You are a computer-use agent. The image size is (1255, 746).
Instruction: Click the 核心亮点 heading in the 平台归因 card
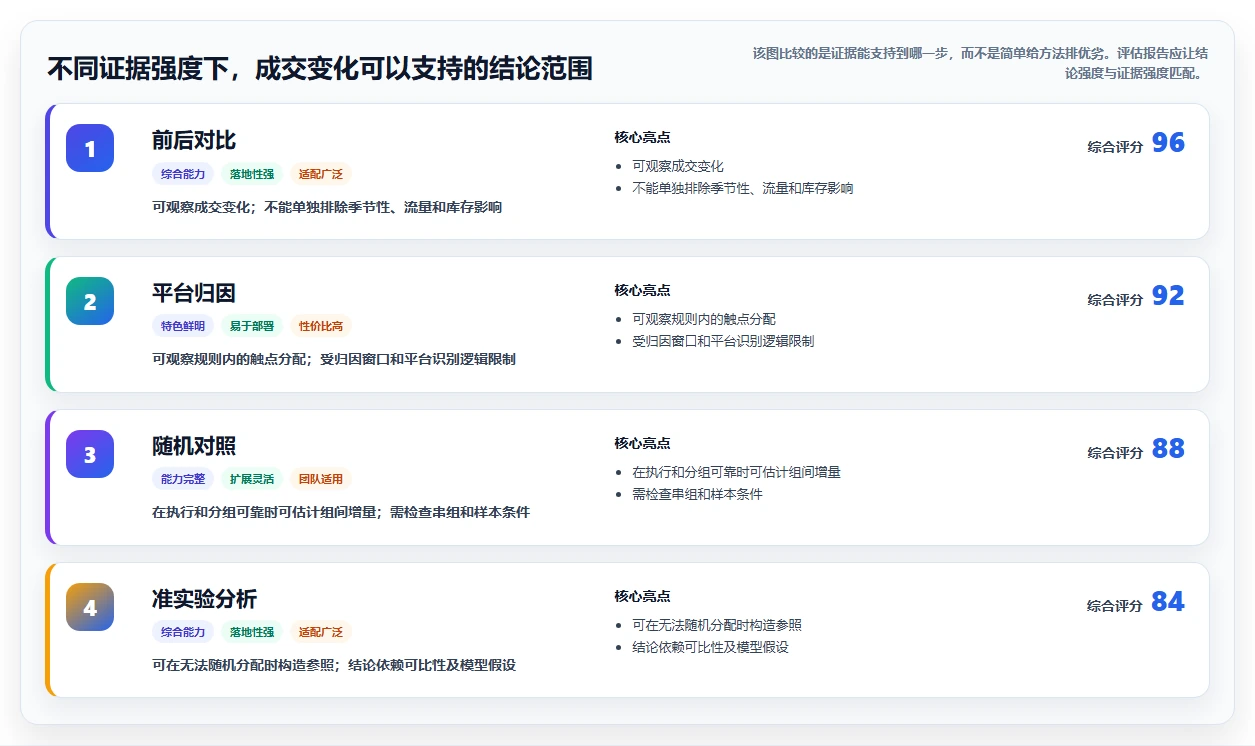tap(642, 291)
